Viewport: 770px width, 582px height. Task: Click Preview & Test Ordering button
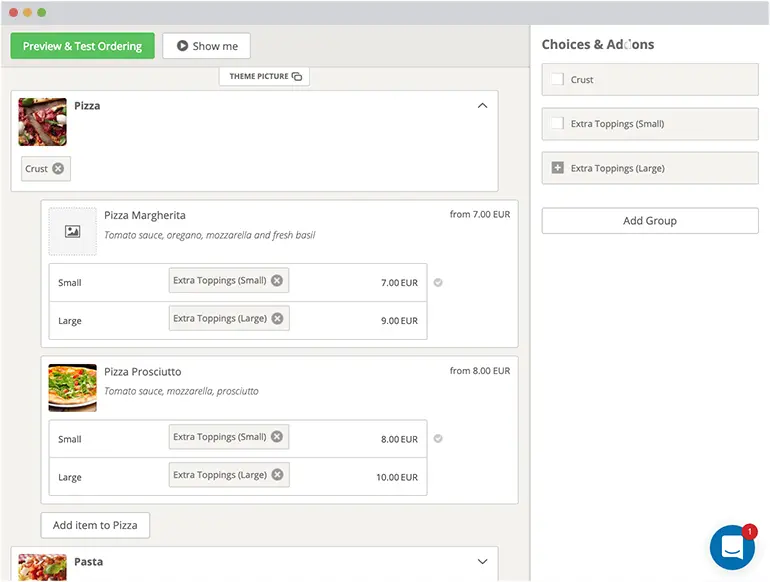82,46
